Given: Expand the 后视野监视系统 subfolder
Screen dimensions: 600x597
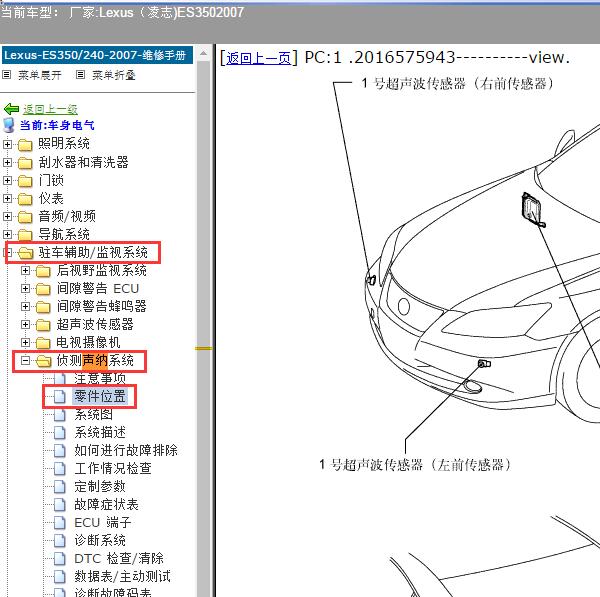Looking at the screenshot, I should [x=25, y=271].
